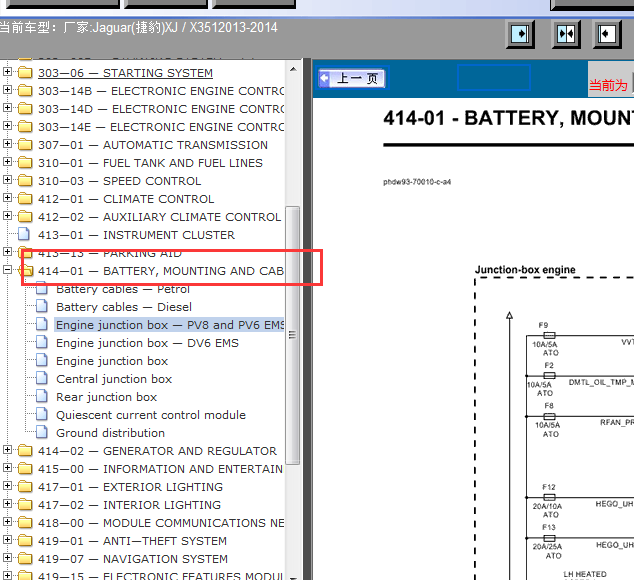Expand 419-01 Anti-Theft System node
This screenshot has height=580, width=634.
(7, 540)
